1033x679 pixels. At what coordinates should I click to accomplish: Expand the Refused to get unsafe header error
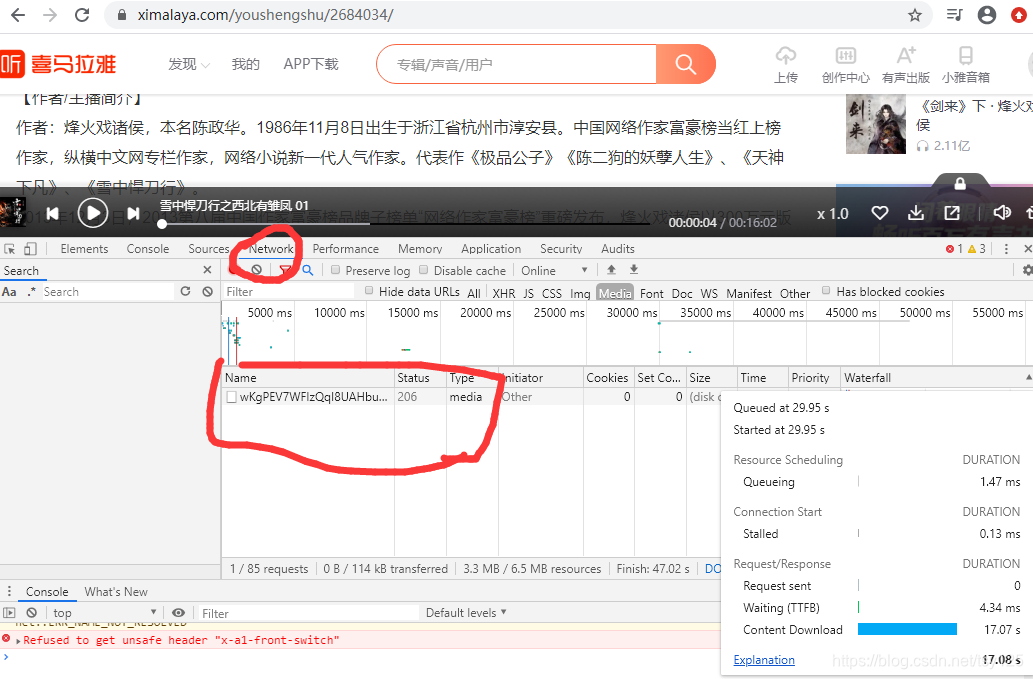click(x=18, y=640)
